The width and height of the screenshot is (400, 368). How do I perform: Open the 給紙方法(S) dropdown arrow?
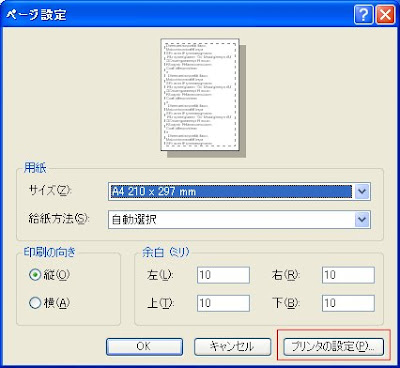point(362,219)
